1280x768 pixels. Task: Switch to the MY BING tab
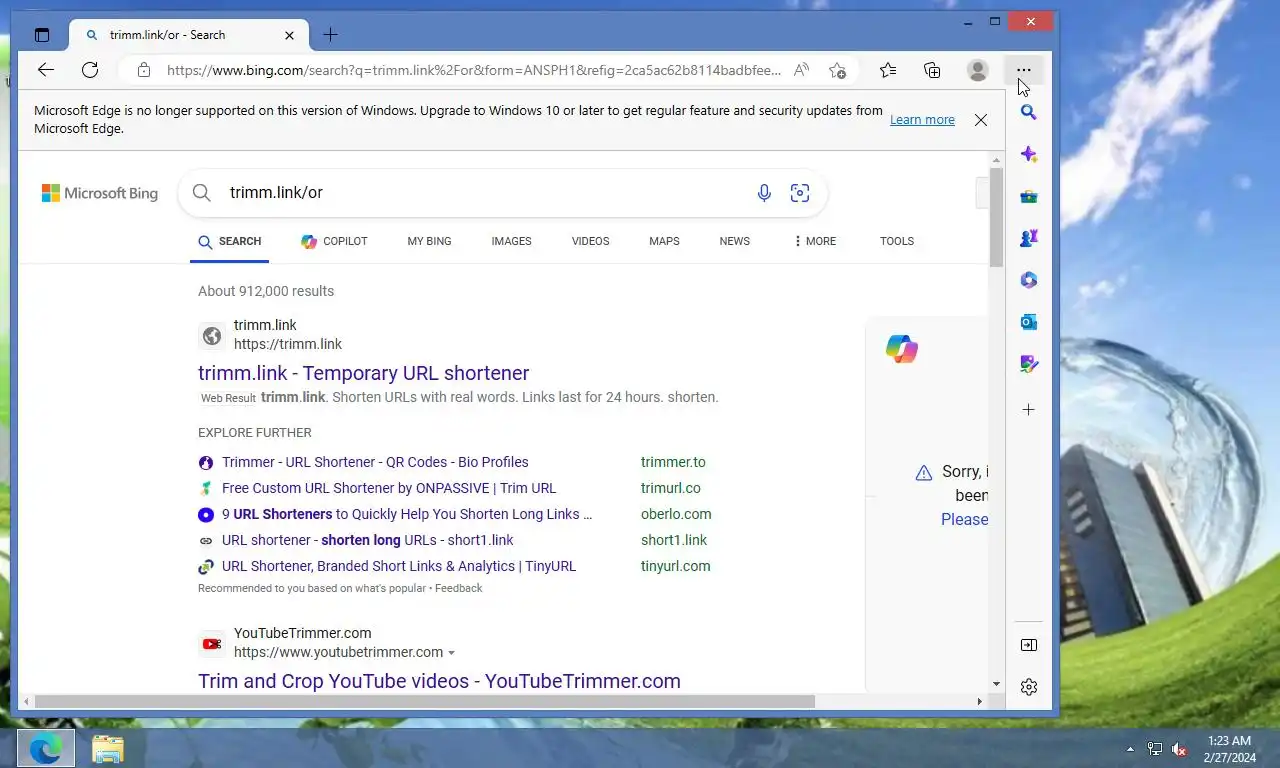coord(429,241)
